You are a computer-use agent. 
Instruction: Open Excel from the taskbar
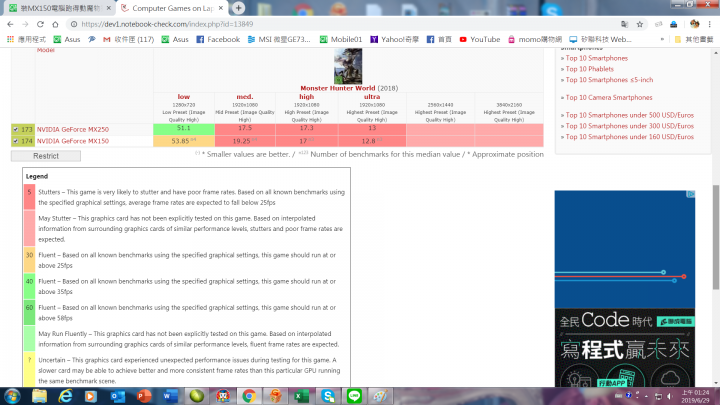(301, 396)
